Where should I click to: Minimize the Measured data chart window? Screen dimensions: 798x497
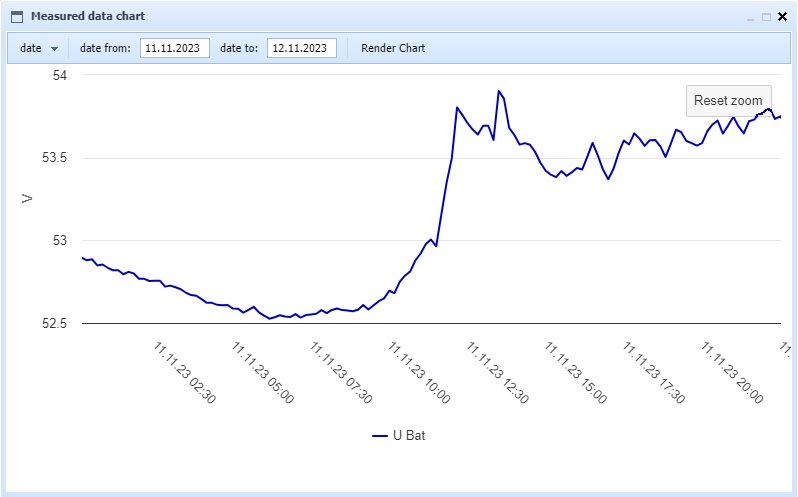[750, 17]
